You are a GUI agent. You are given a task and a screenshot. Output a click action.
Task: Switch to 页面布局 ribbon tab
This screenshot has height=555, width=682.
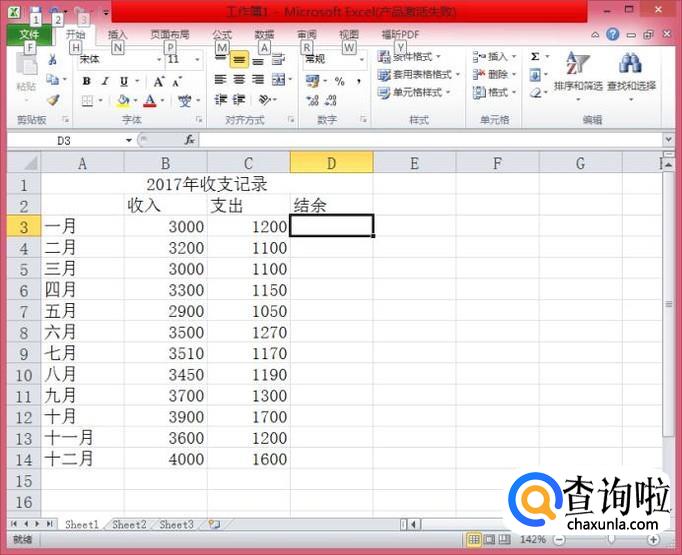pyautogui.click(x=170, y=34)
